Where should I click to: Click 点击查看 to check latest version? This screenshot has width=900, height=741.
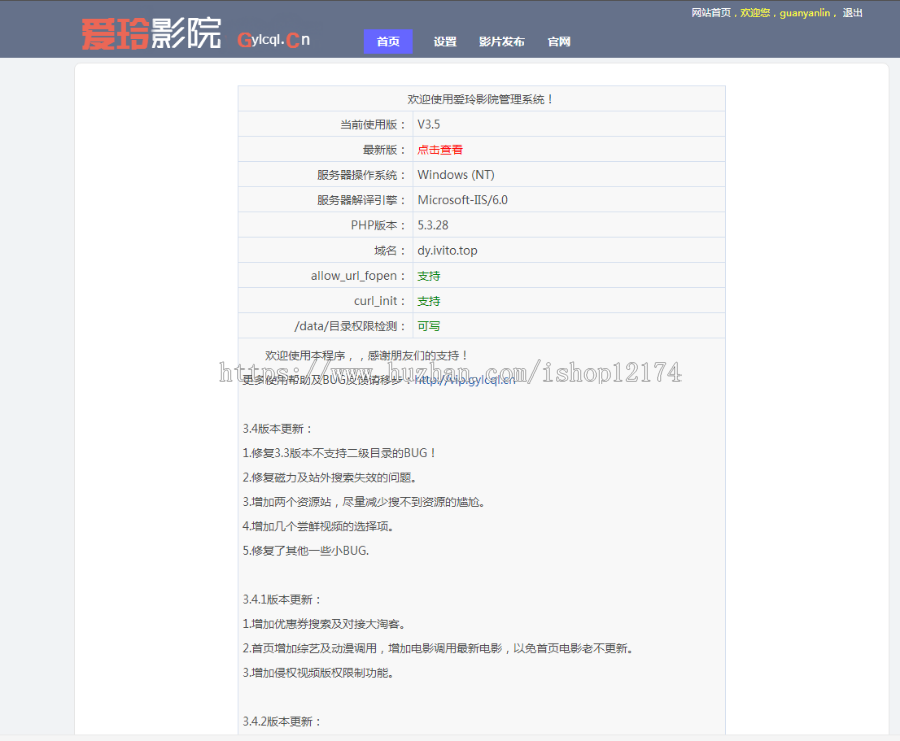[x=440, y=149]
